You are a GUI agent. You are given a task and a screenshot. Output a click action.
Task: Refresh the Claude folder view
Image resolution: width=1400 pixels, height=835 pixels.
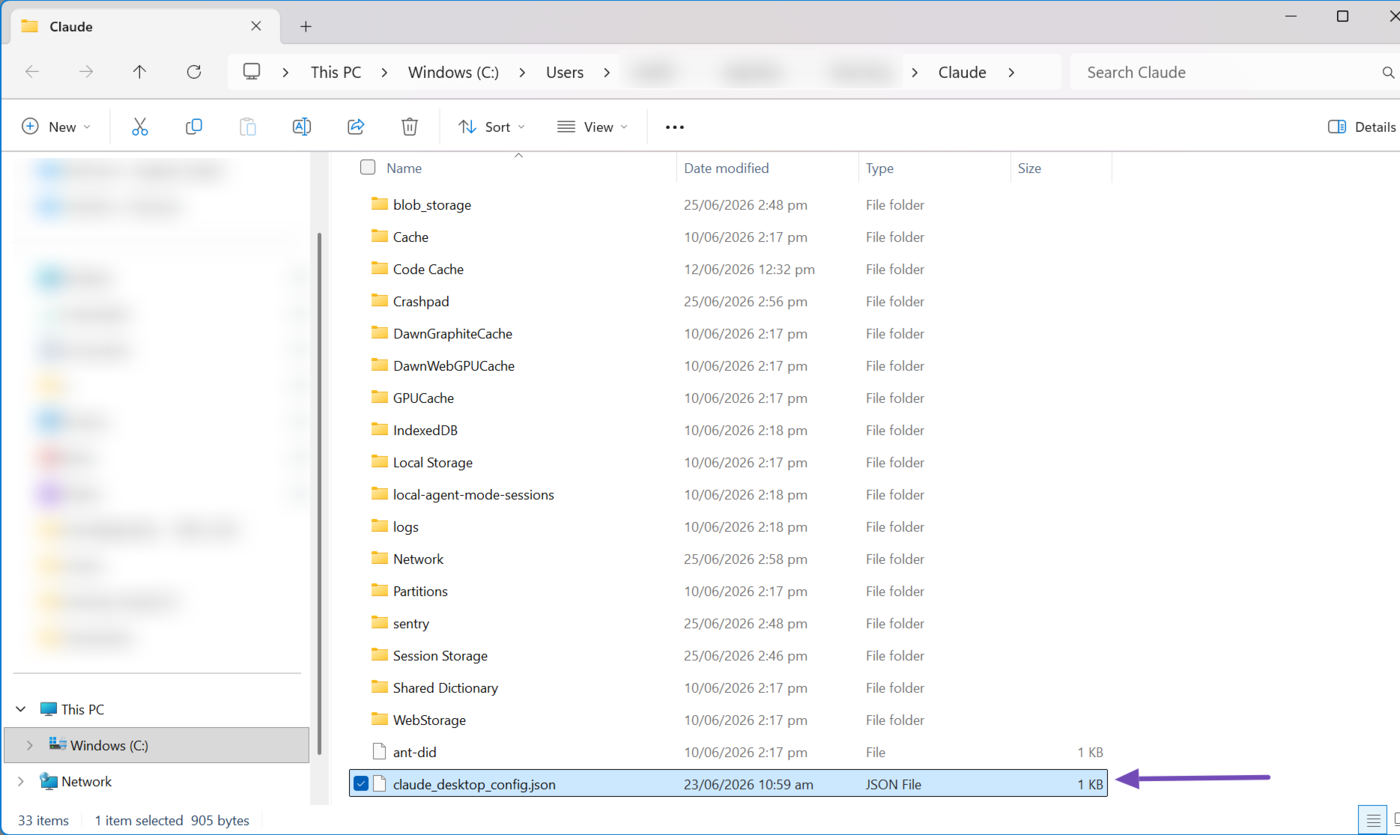[x=194, y=72]
